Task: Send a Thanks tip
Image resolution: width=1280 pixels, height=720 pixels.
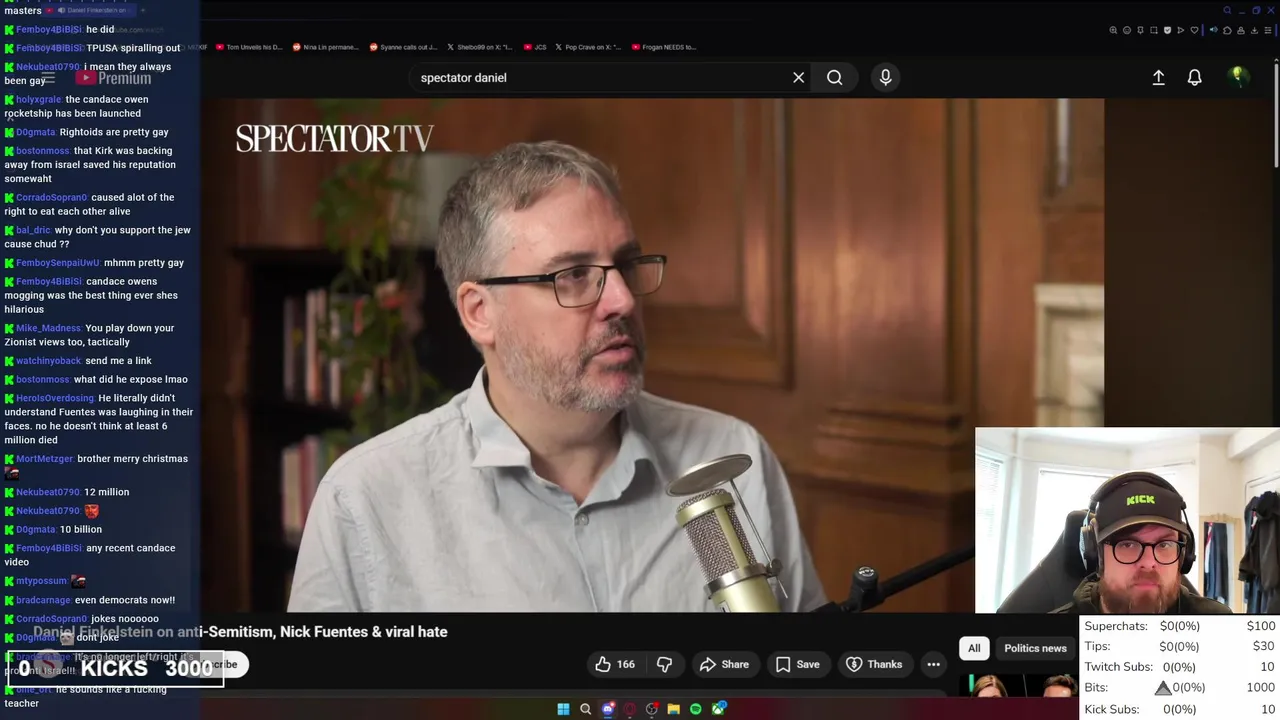Action: tap(874, 664)
